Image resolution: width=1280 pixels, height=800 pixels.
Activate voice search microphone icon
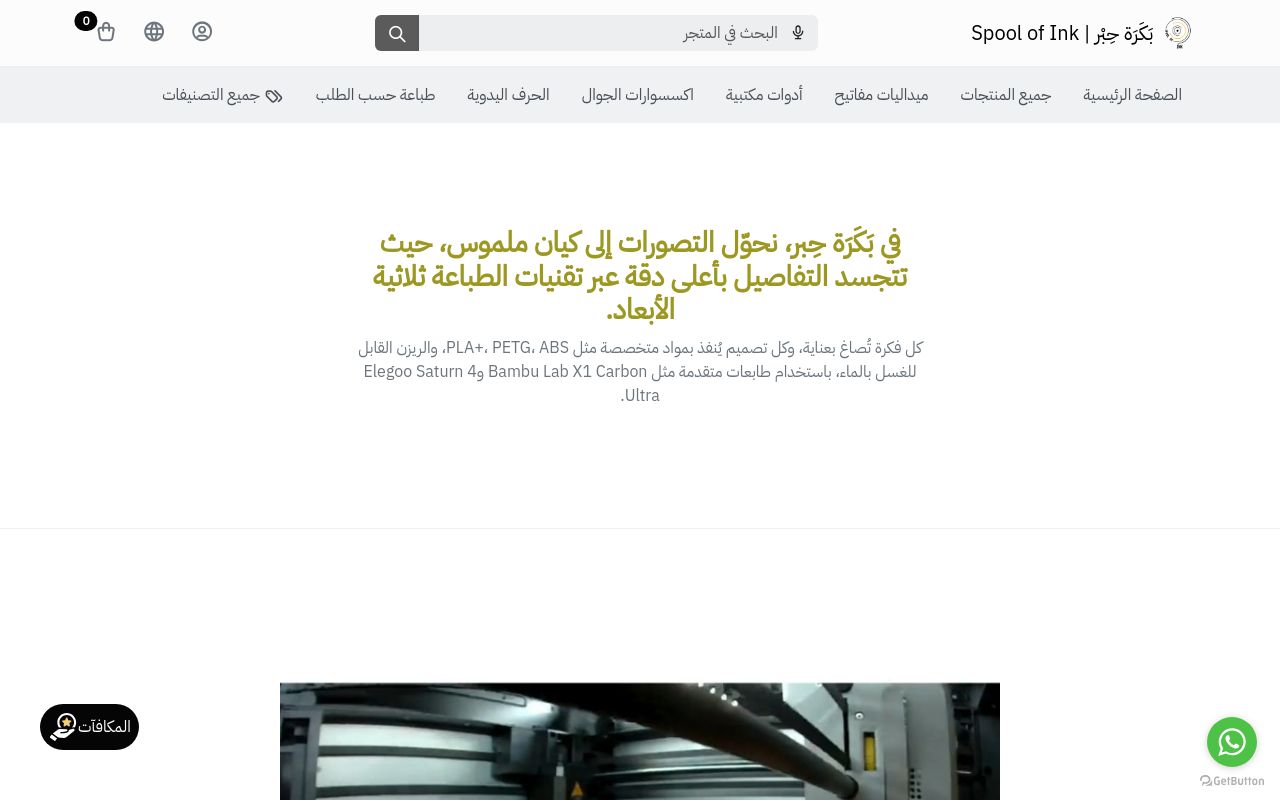pyautogui.click(x=798, y=33)
